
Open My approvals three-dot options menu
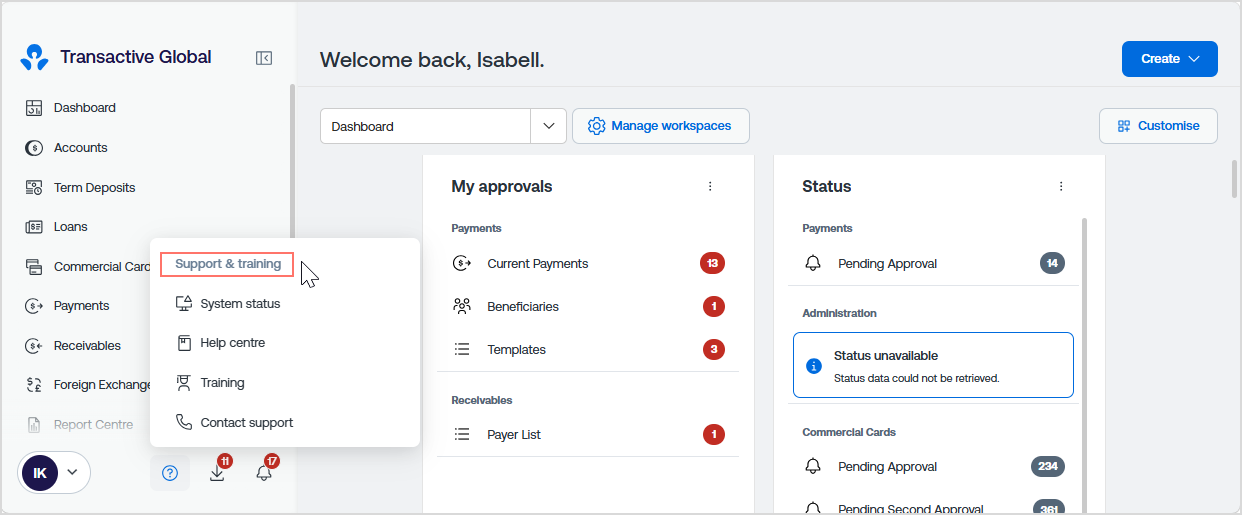pos(710,186)
